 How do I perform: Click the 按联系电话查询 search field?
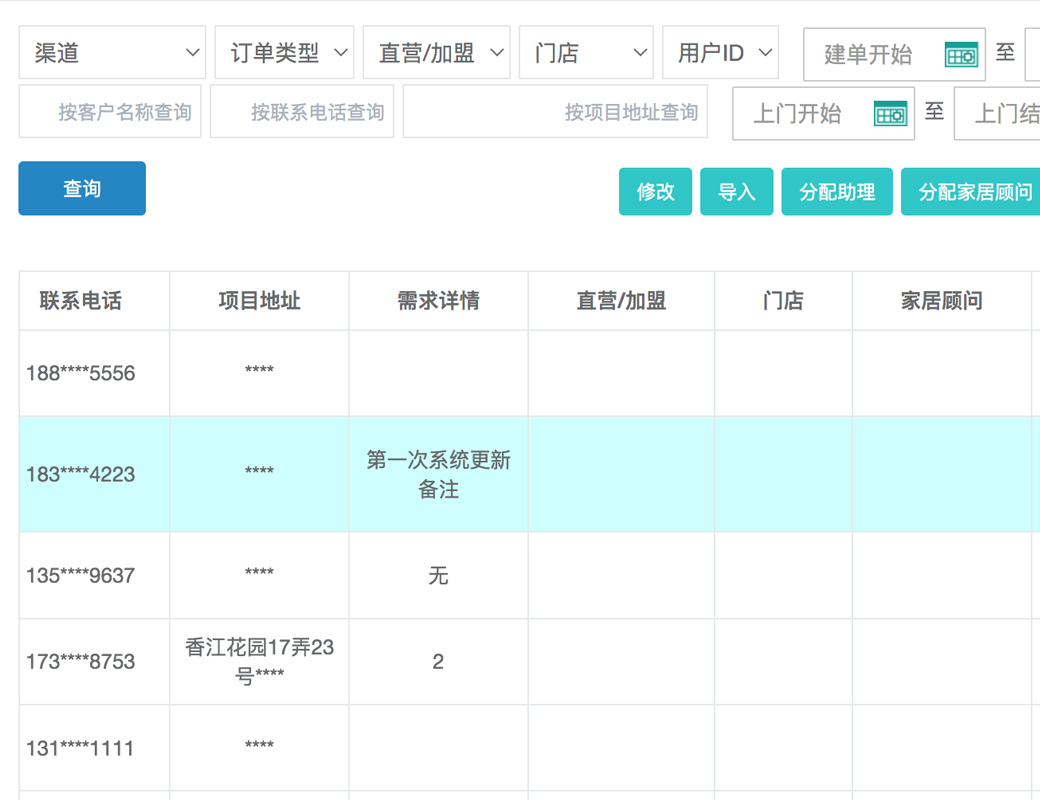302,112
